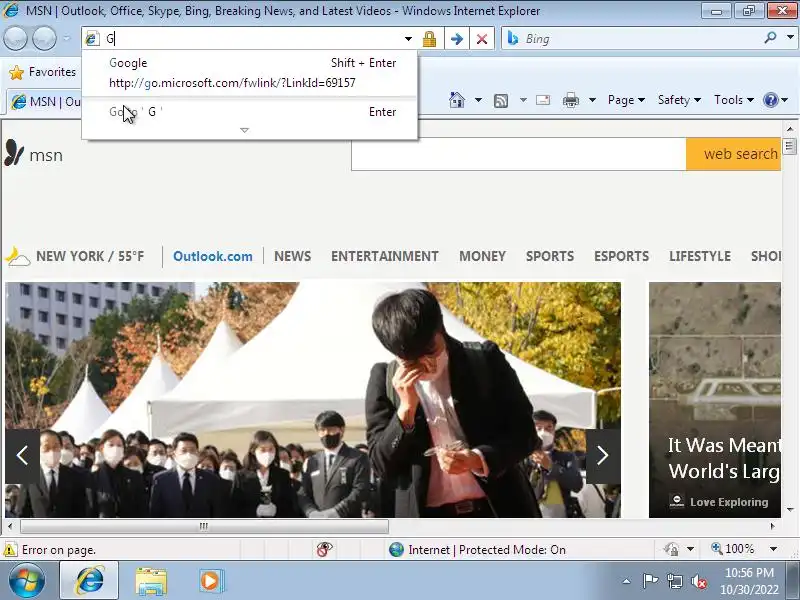Image resolution: width=800 pixels, height=600 pixels.
Task: Open the zoom level dropdown arrow
Action: pos(773,549)
